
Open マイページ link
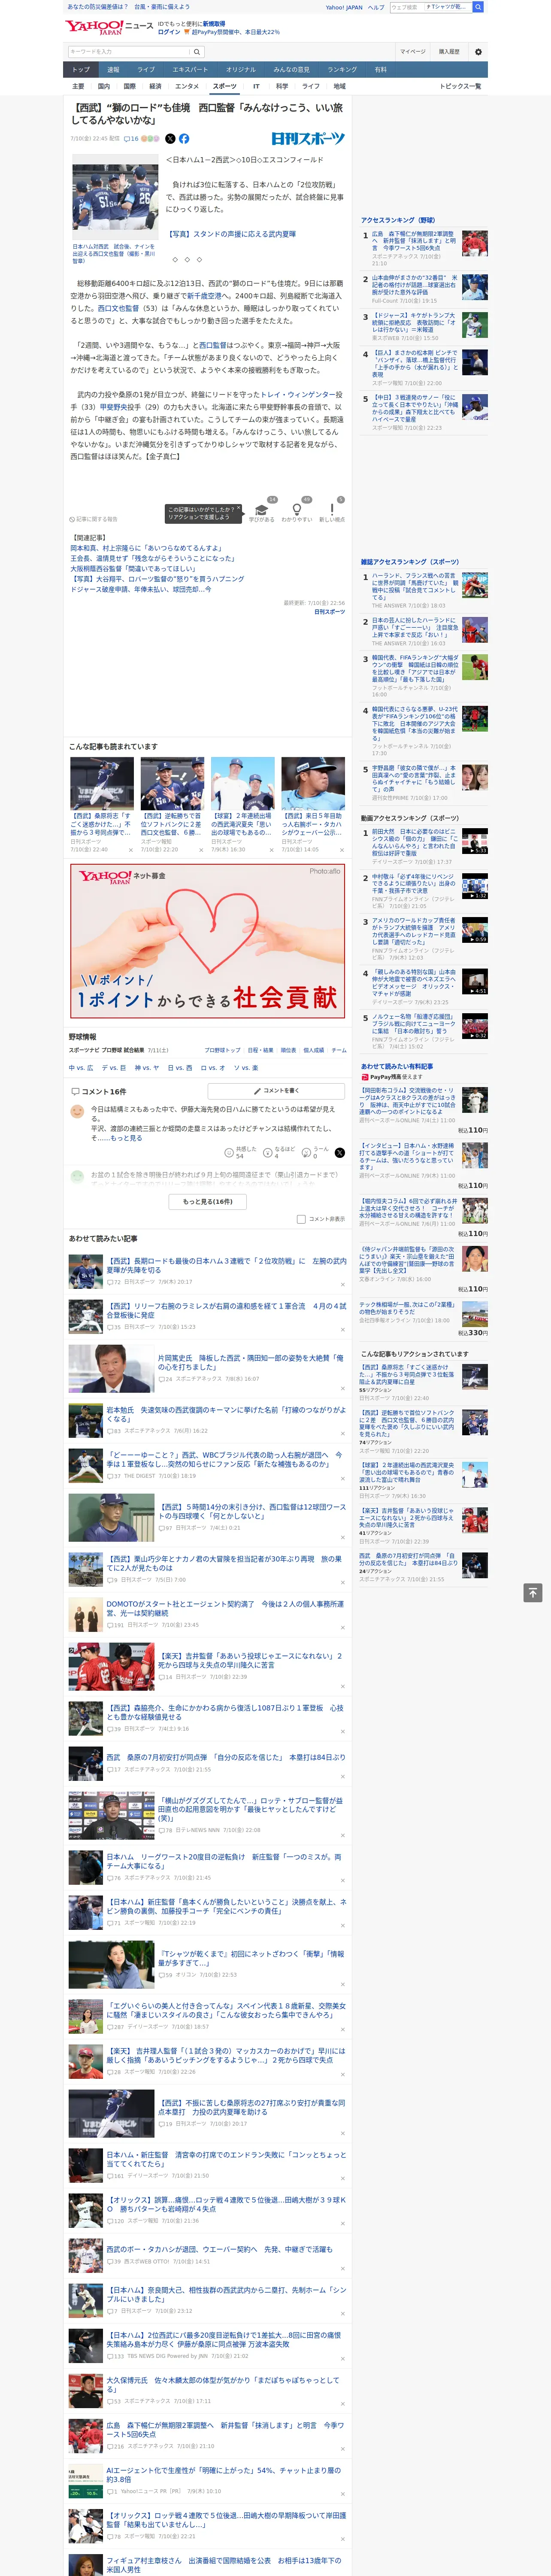pyautogui.click(x=413, y=52)
